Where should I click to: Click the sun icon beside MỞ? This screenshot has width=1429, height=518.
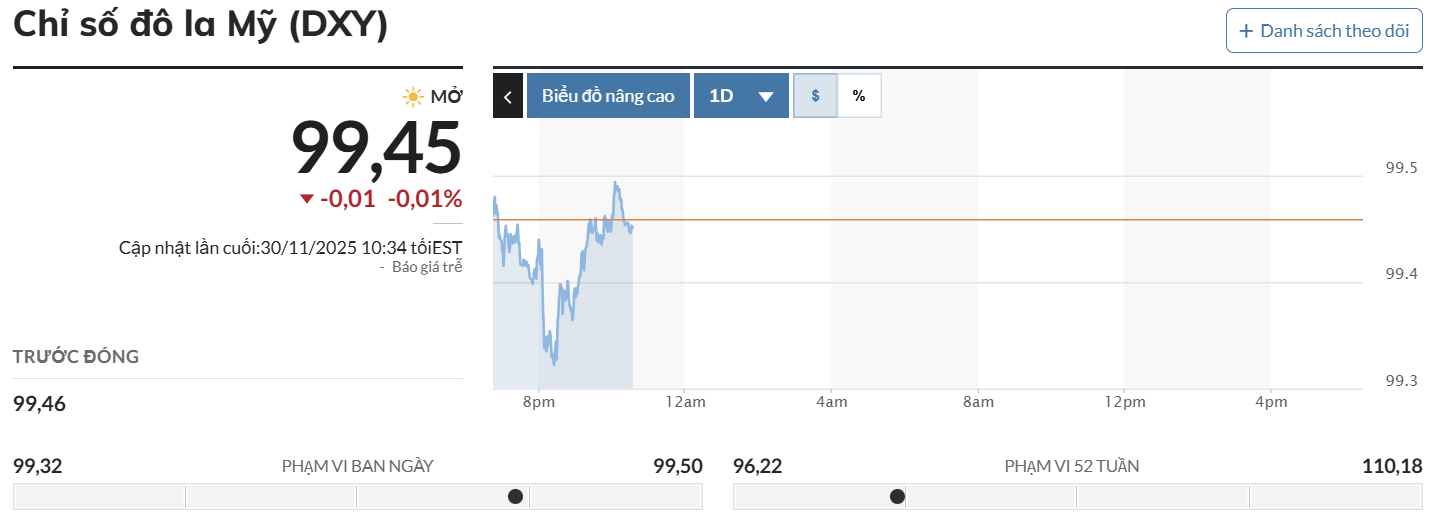point(413,97)
